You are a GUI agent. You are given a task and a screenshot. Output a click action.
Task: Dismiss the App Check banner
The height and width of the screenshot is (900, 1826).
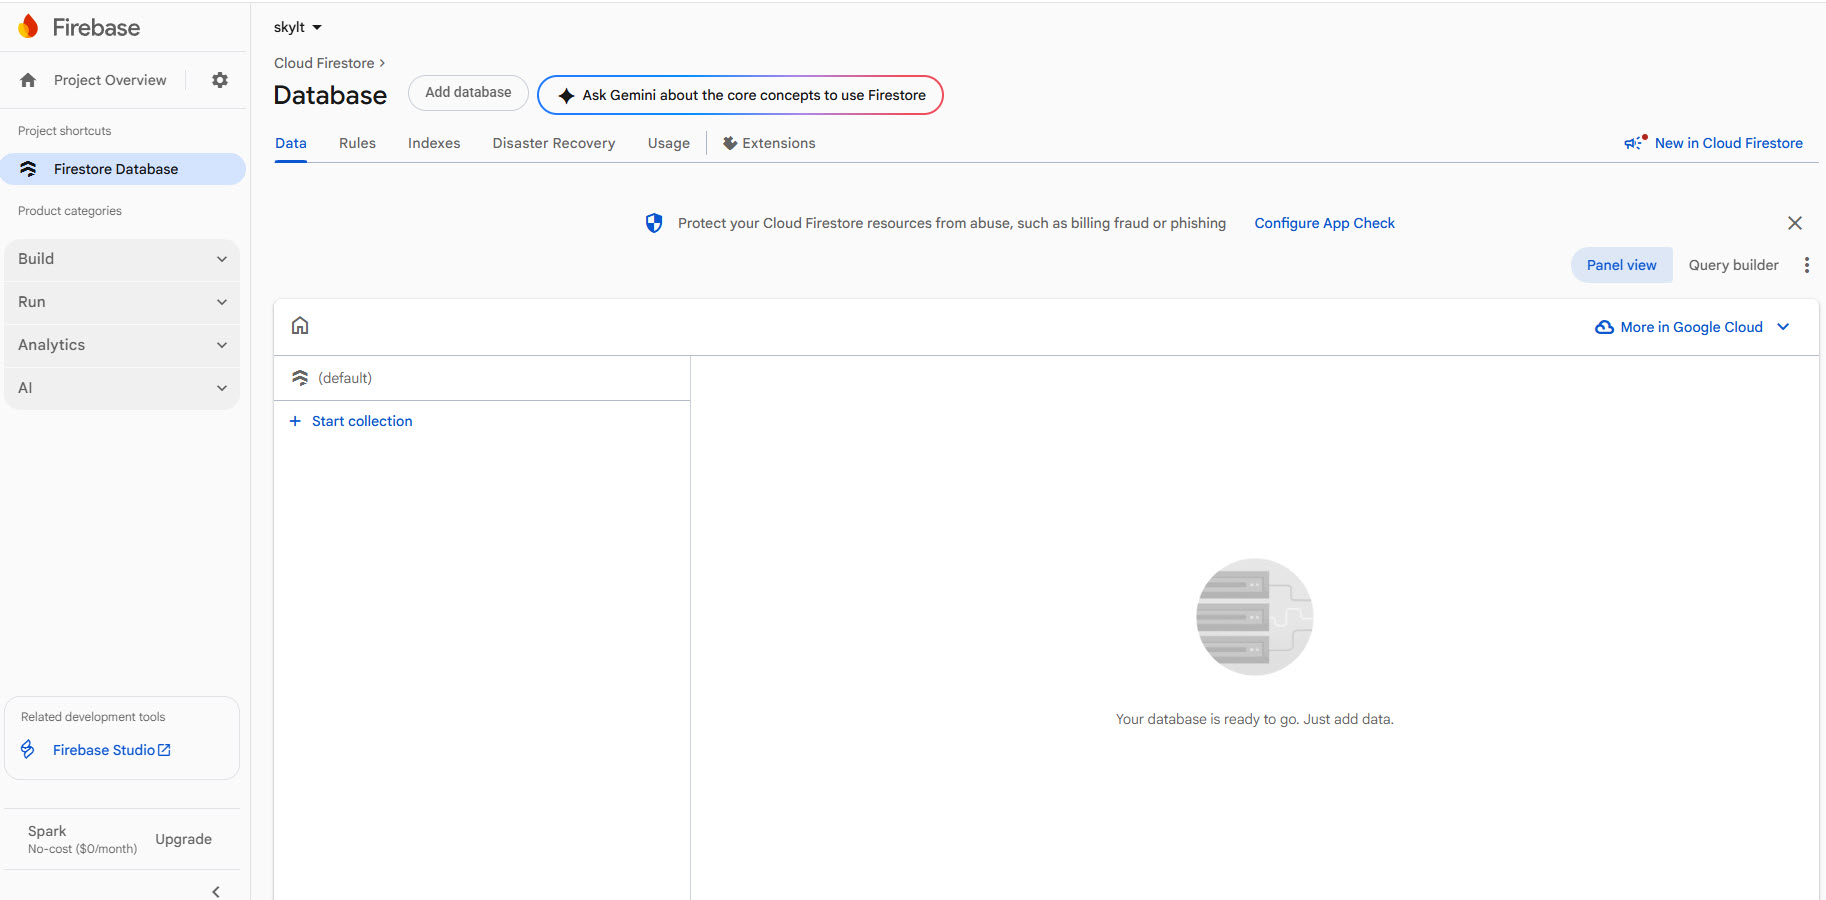point(1795,223)
